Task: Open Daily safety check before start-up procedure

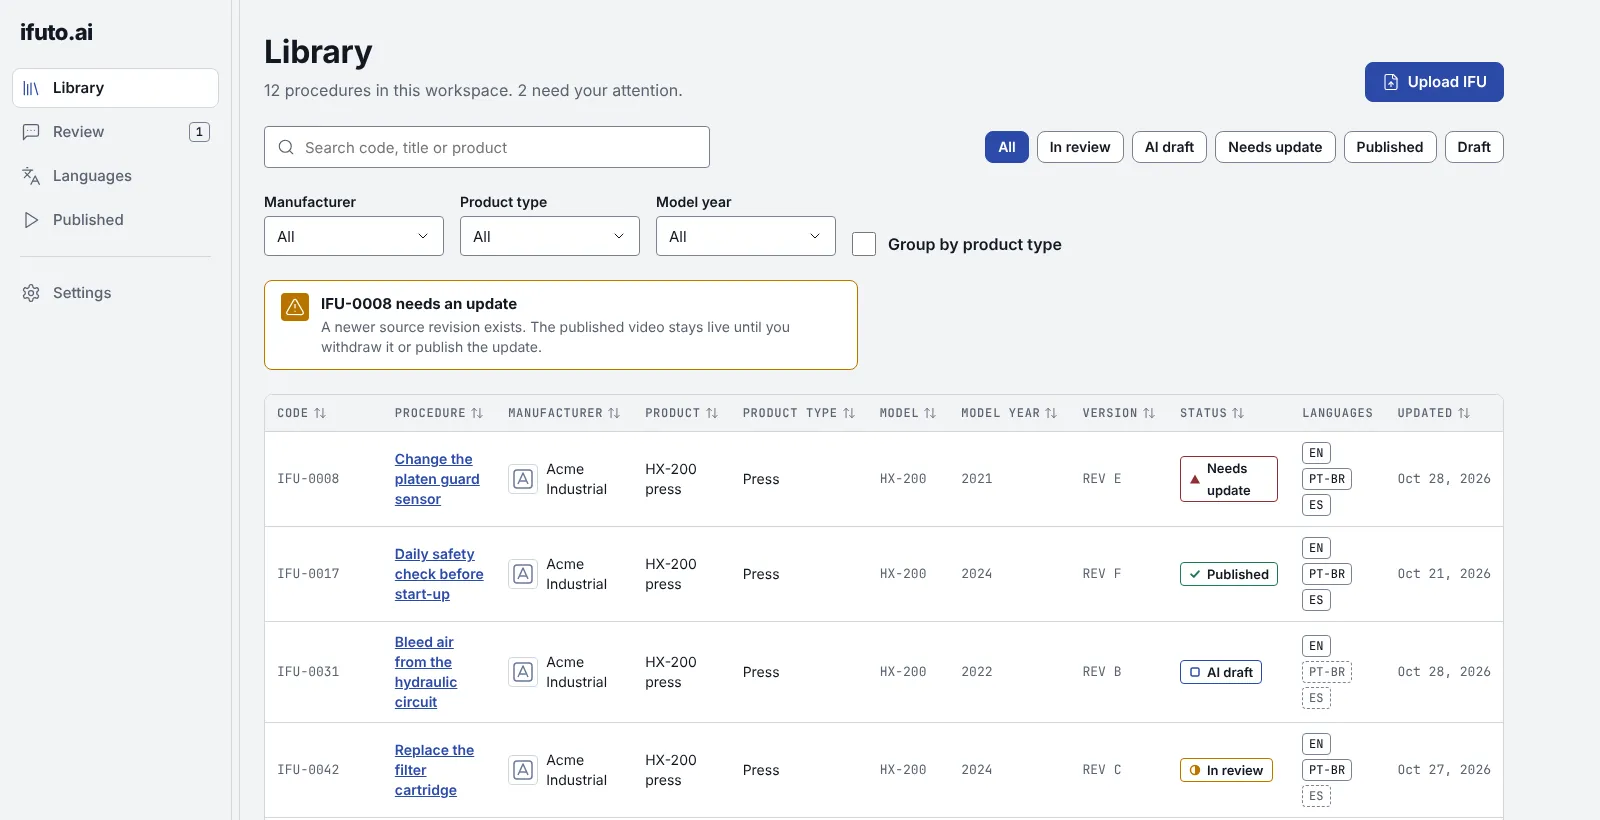Action: (439, 574)
